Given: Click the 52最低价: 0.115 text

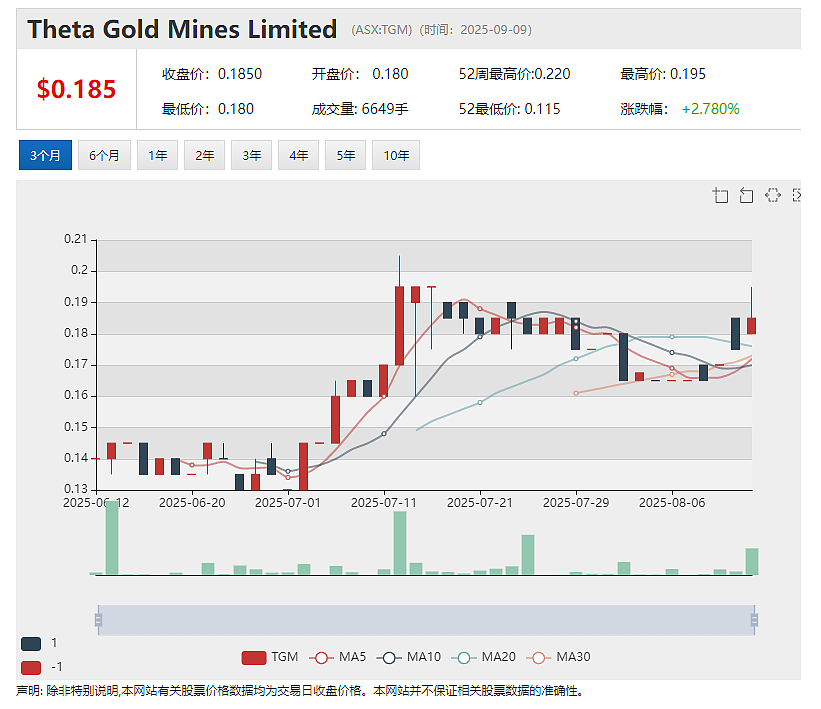Looking at the screenshot, I should [509, 109].
